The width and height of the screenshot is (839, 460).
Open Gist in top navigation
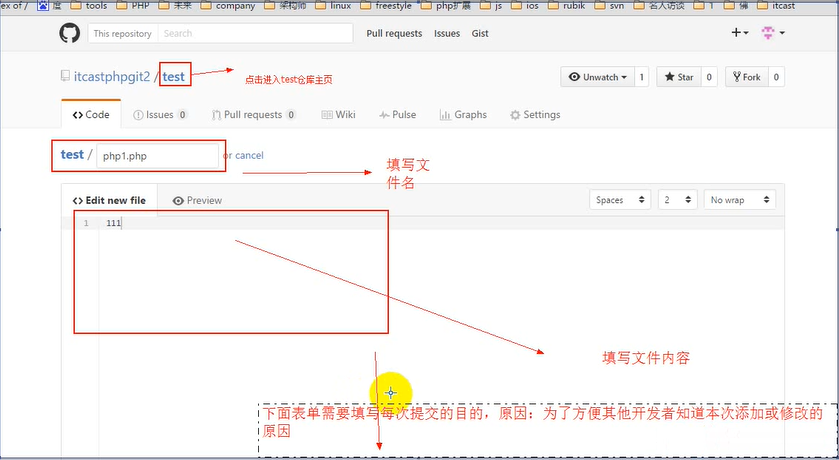tap(480, 33)
